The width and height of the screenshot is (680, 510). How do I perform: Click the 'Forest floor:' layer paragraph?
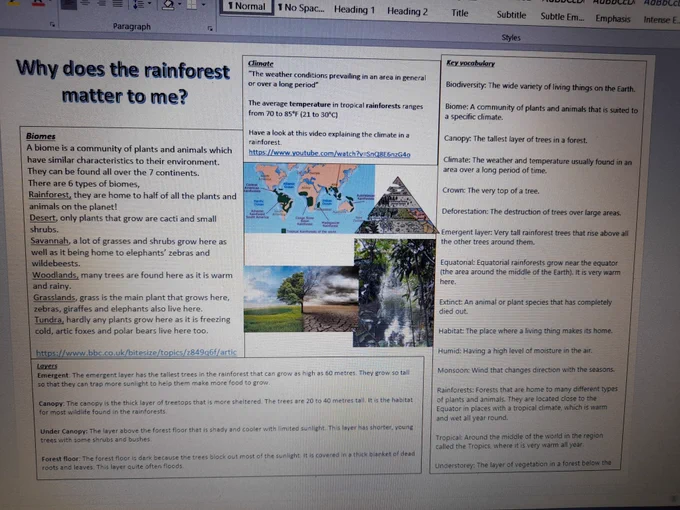[228, 460]
